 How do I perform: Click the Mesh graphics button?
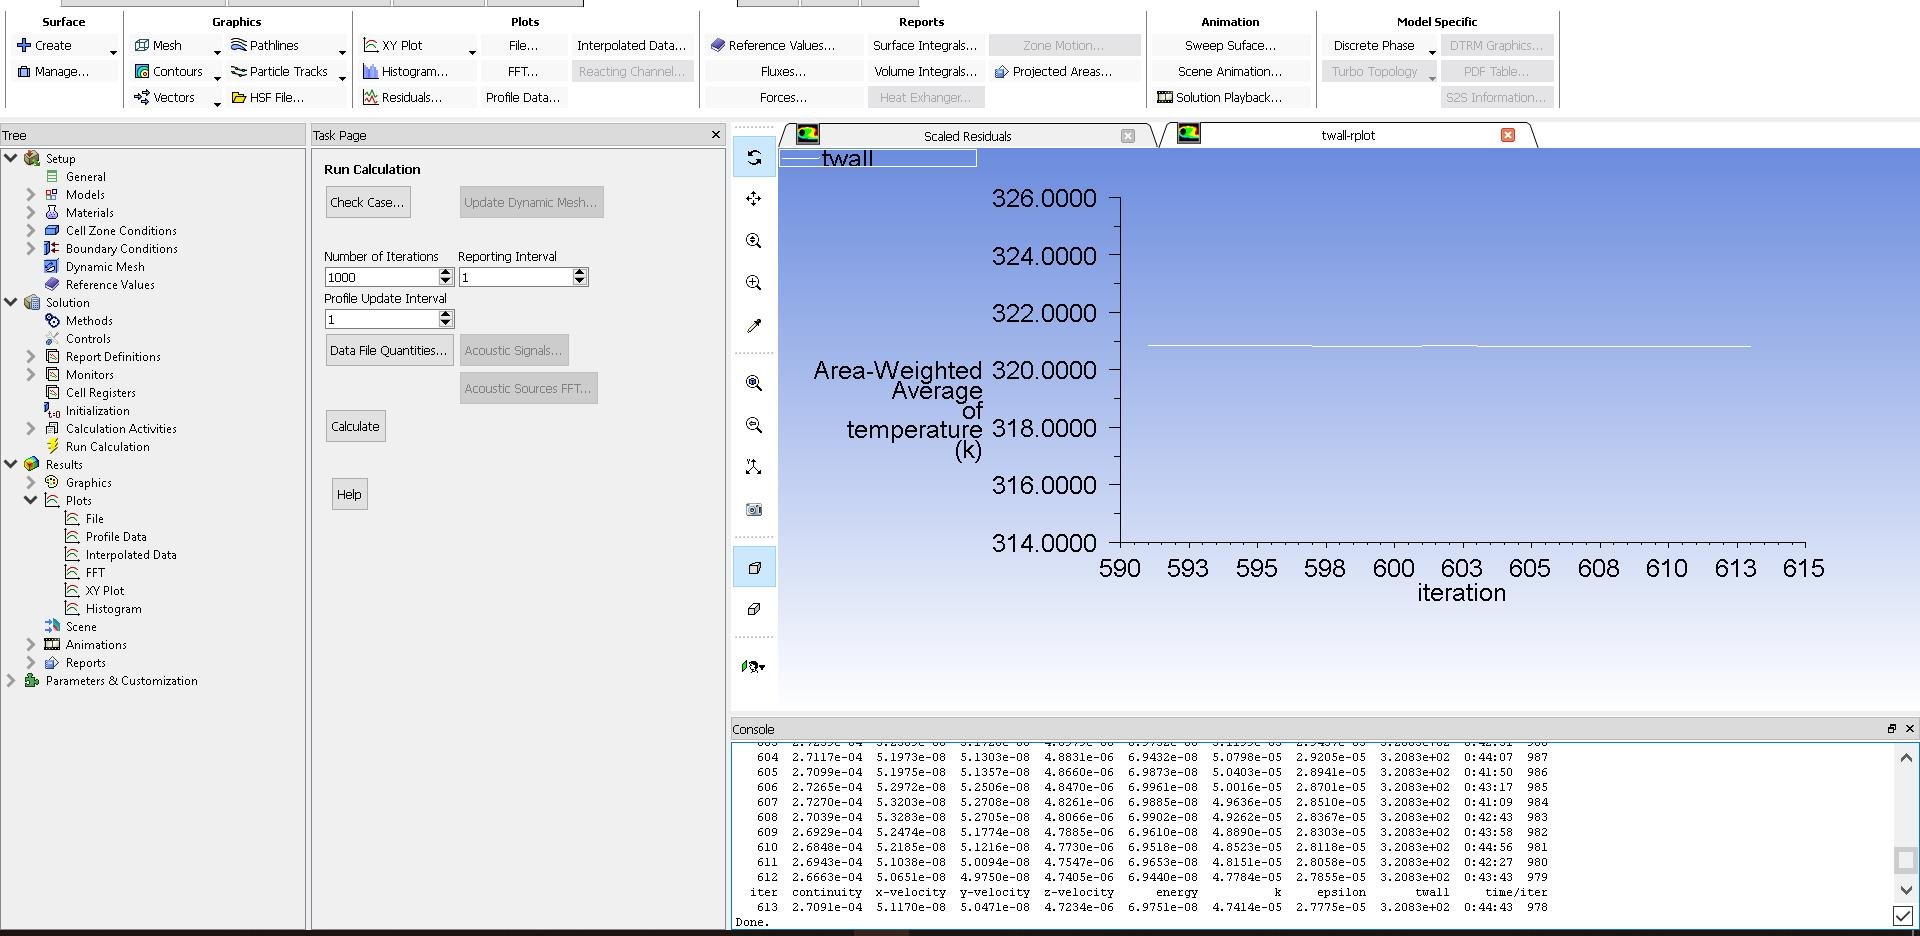pyautogui.click(x=160, y=45)
